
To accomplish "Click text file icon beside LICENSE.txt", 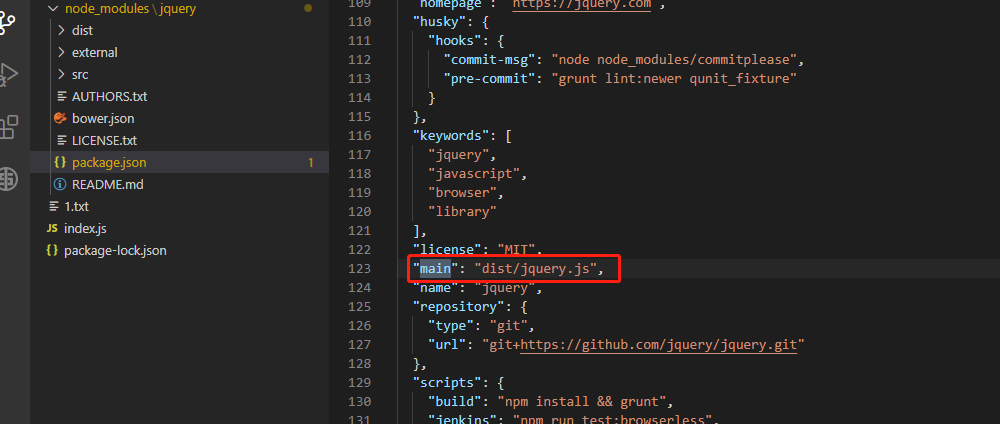I will [61, 140].
